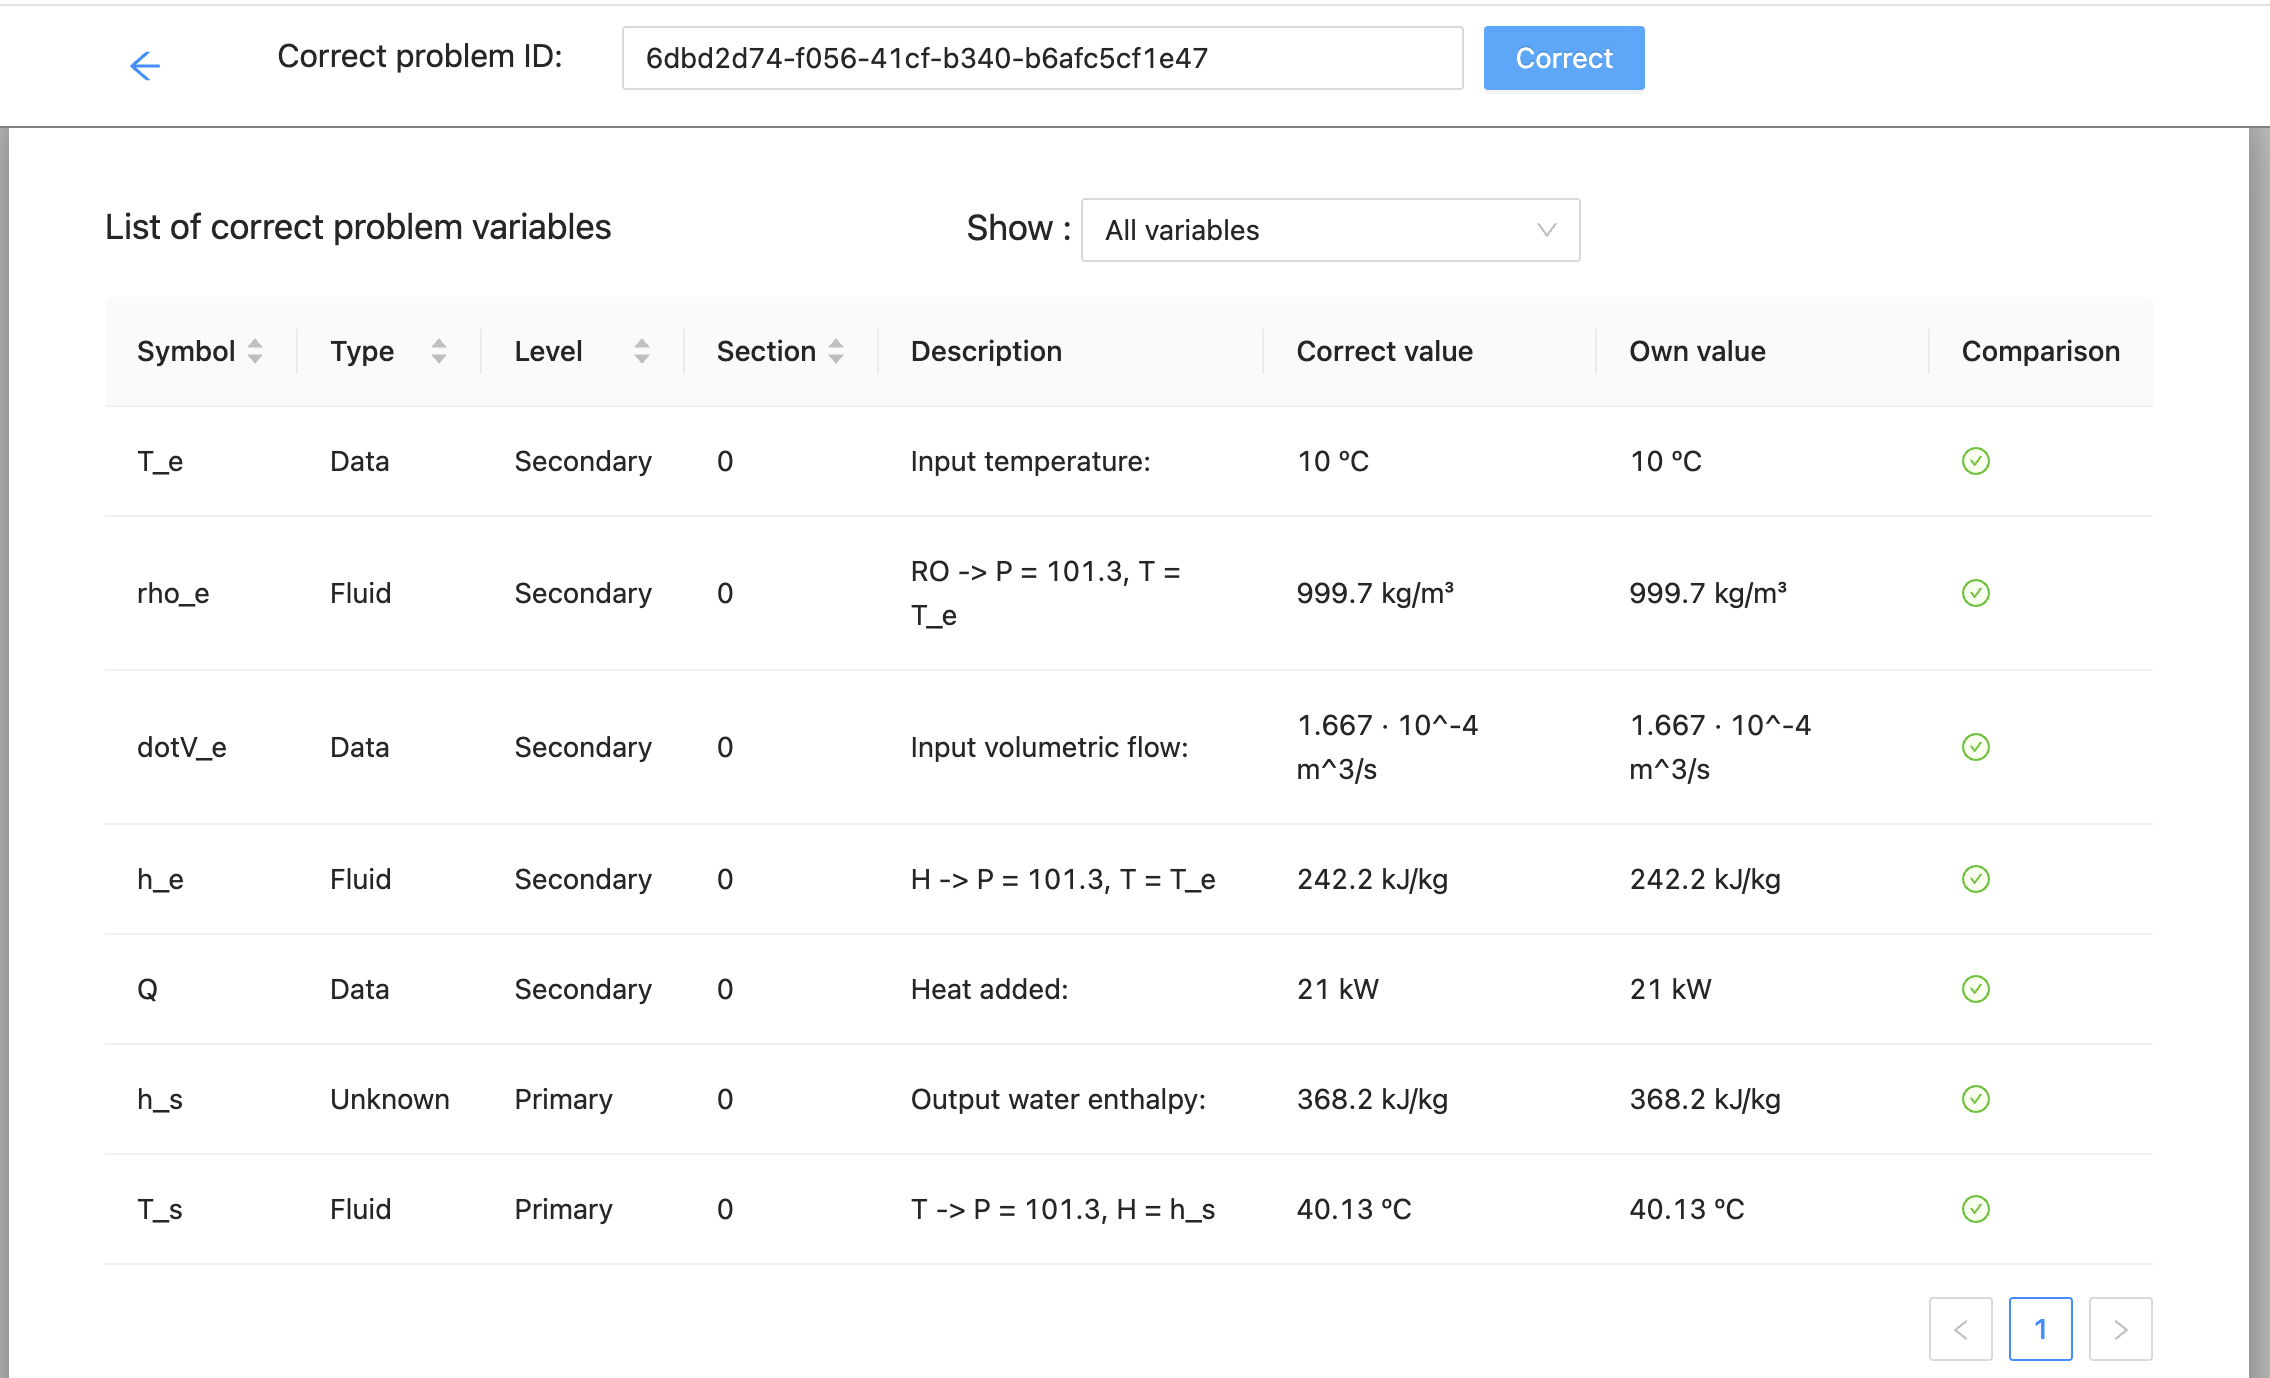The height and width of the screenshot is (1378, 2270).
Task: Click the correct value 242.2 kJ/kg
Action: (1372, 879)
